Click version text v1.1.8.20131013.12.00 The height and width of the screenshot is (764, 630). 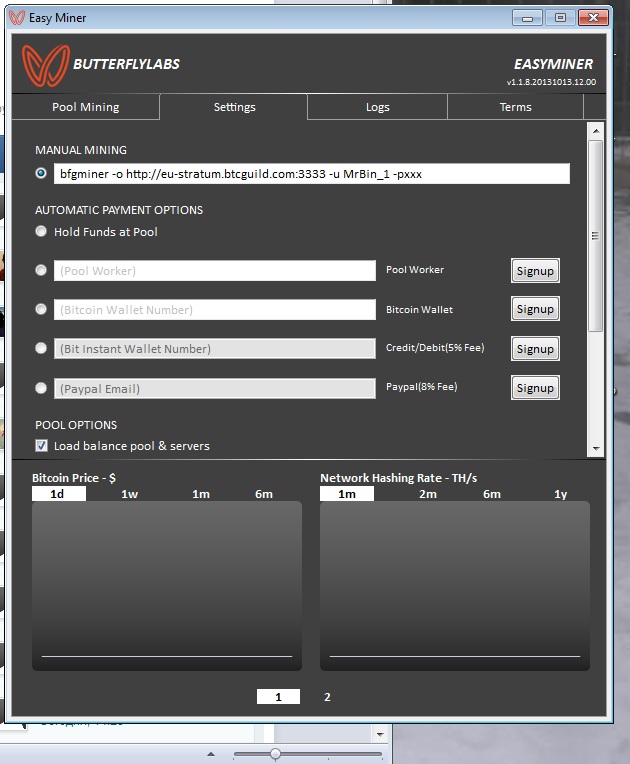[551, 82]
